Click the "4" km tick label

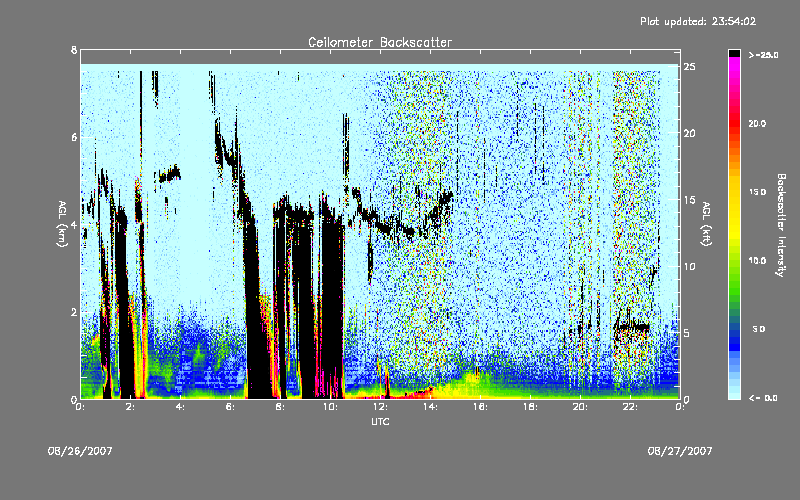pos(74,224)
